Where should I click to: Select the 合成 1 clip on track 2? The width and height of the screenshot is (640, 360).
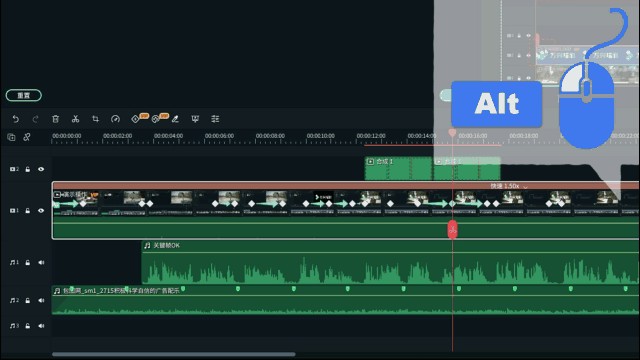pyautogui.click(x=398, y=169)
